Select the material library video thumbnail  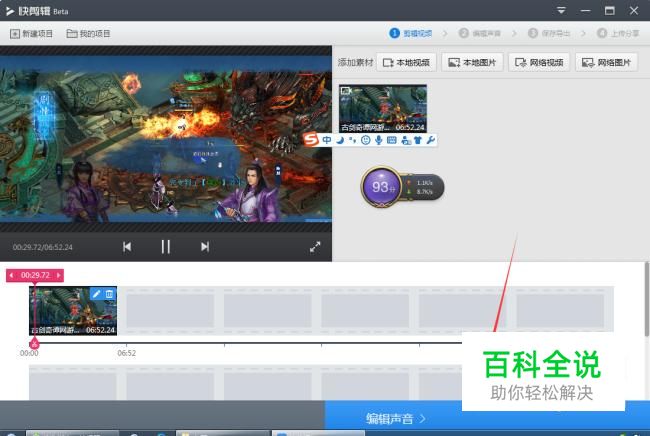pos(383,109)
